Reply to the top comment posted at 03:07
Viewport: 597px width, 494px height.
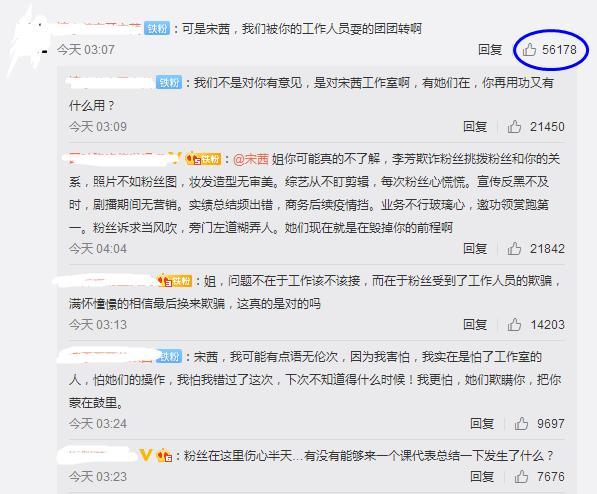490,50
